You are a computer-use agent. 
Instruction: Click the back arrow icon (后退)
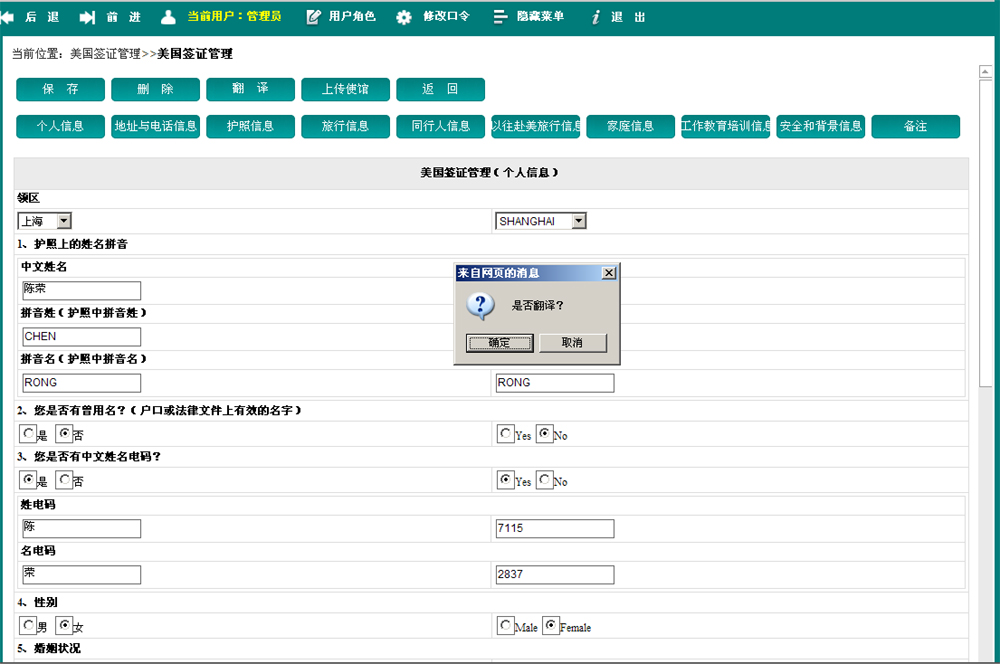tap(8, 17)
